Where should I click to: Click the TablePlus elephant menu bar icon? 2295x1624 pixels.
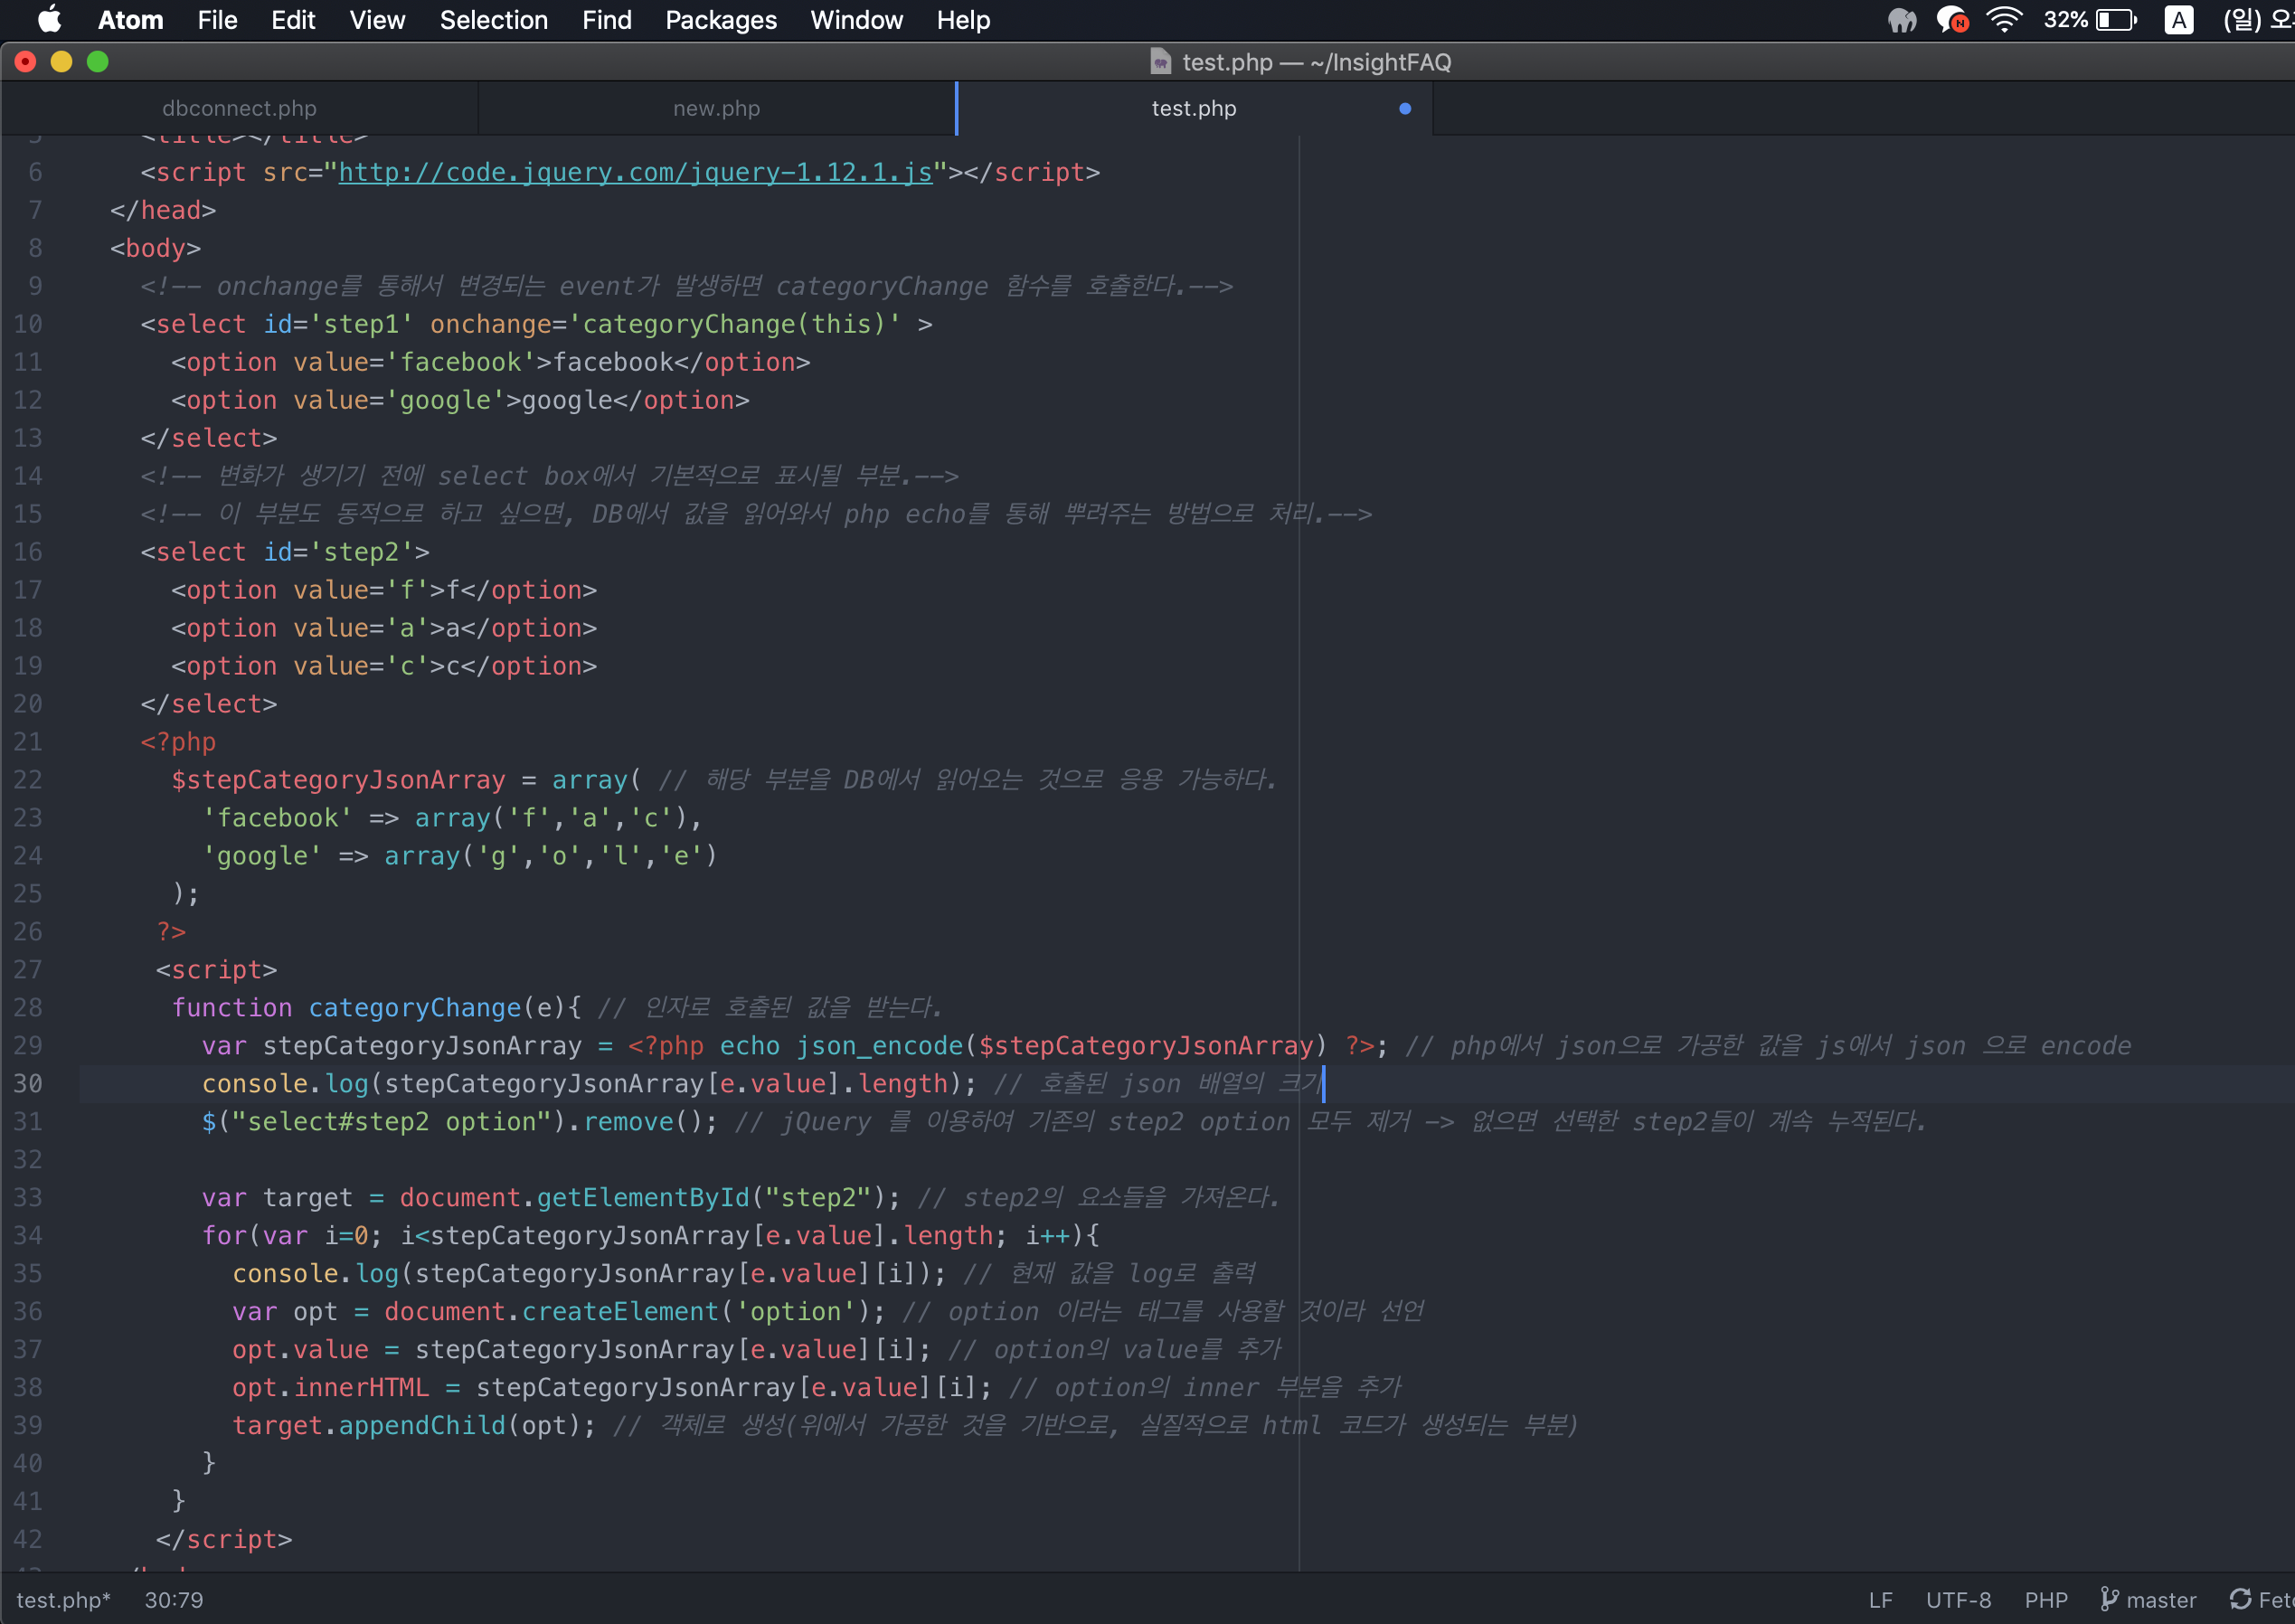1901,20
